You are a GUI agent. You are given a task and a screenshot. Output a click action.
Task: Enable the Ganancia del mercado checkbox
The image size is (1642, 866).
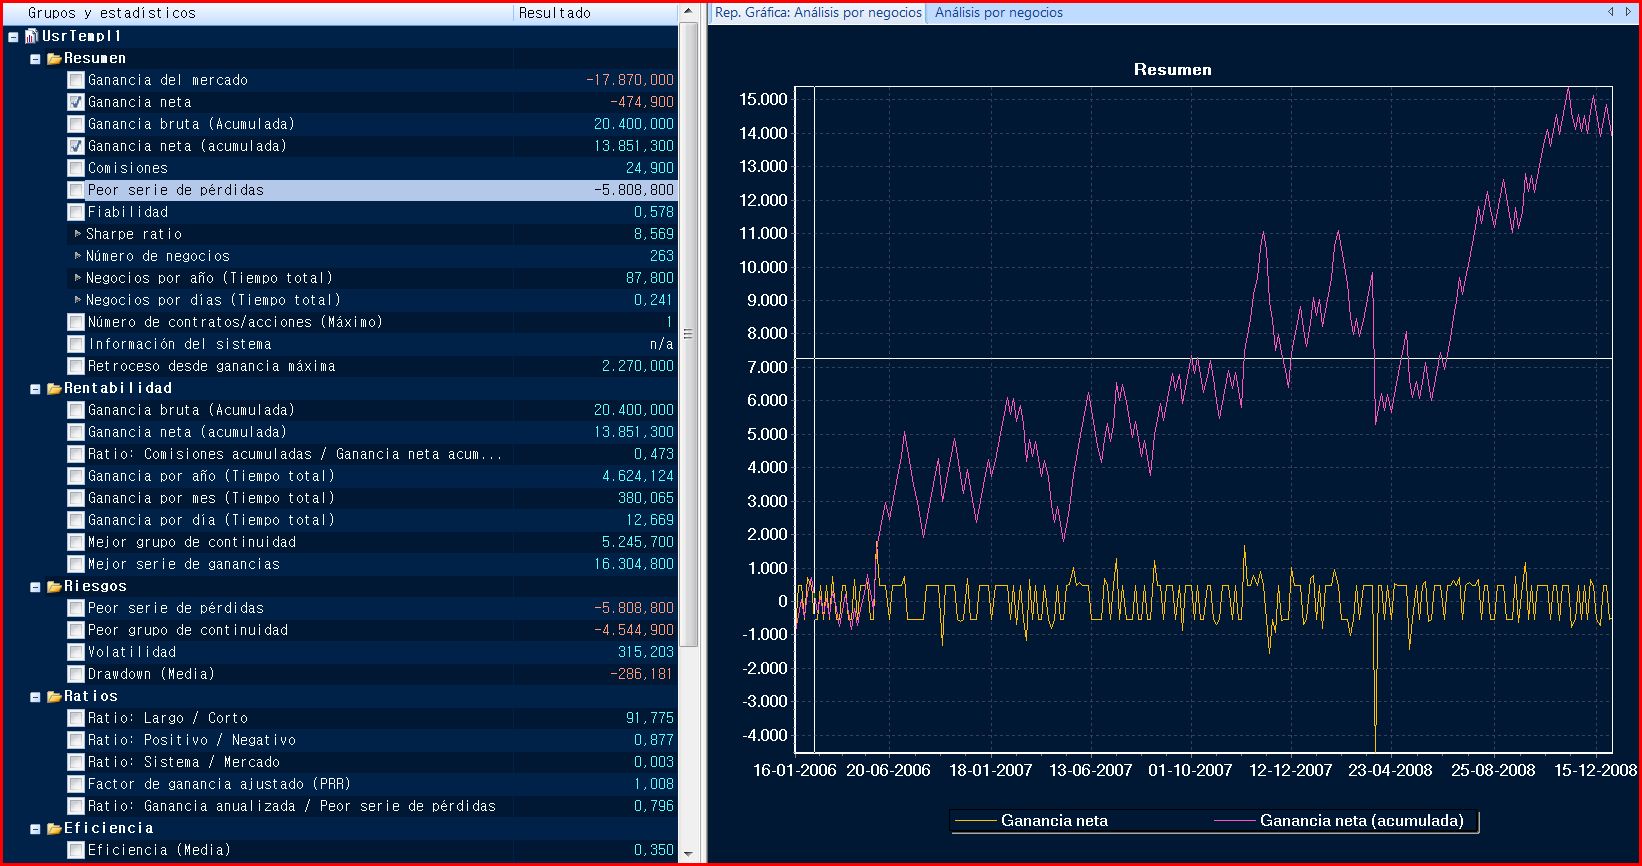[x=76, y=80]
